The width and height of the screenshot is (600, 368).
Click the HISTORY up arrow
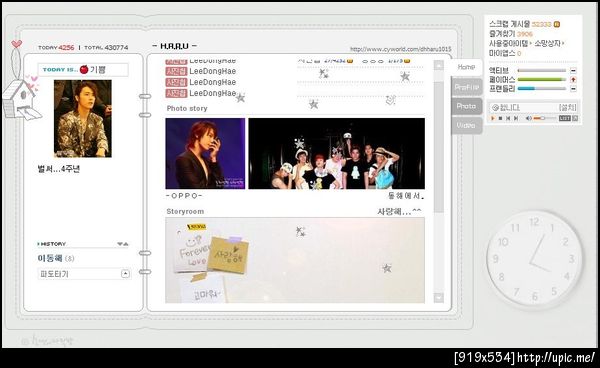(x=126, y=244)
